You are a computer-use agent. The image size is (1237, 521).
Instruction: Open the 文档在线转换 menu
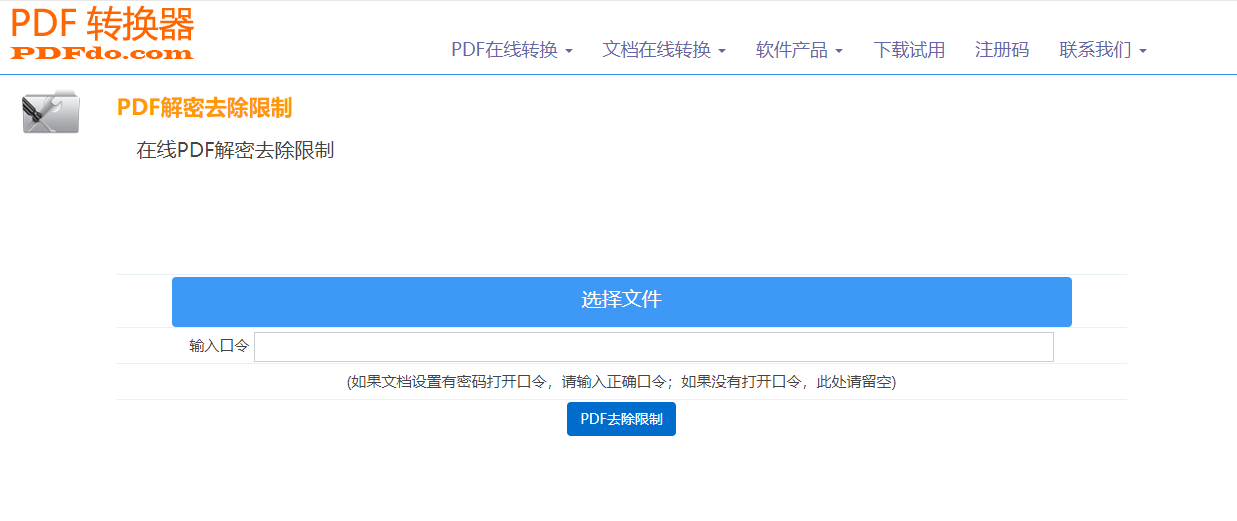click(x=656, y=50)
